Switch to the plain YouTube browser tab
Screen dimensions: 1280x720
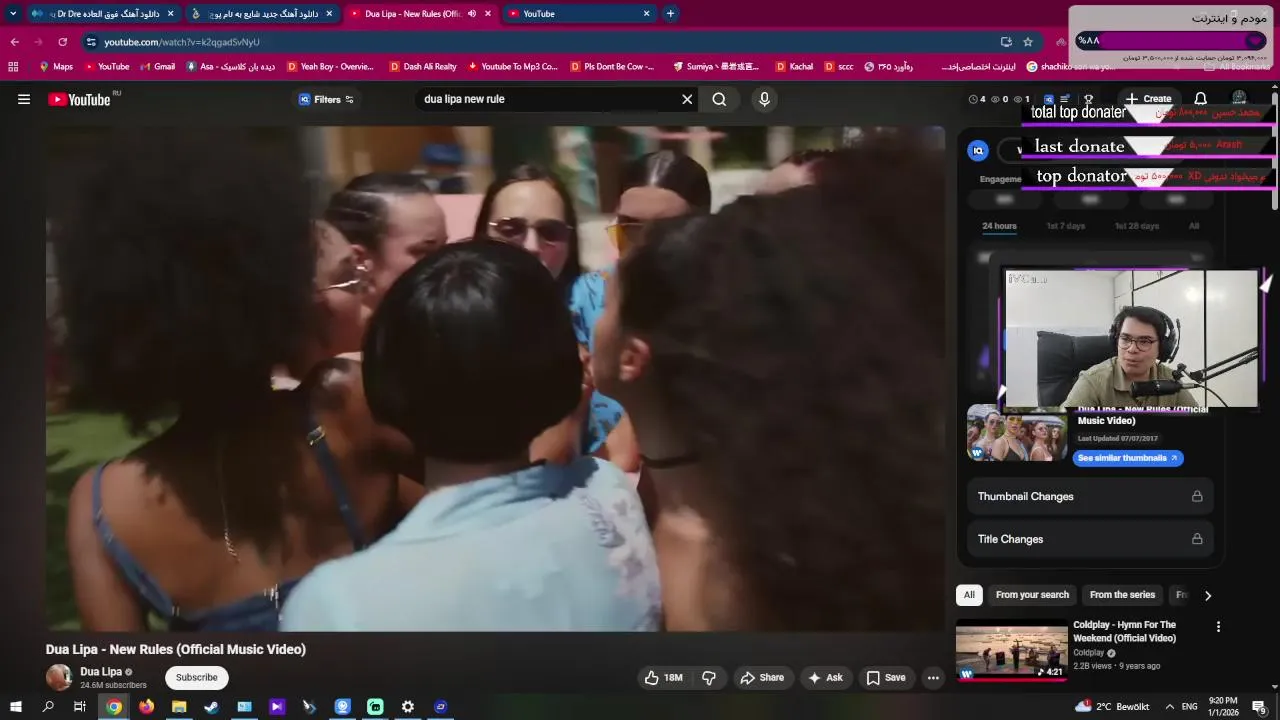(580, 14)
